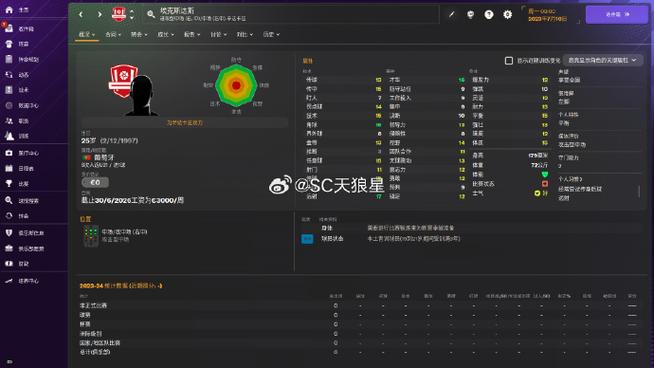Click the date and time display in the top bar
Image resolution: width=654 pixels, height=368 pixels.
tap(548, 15)
